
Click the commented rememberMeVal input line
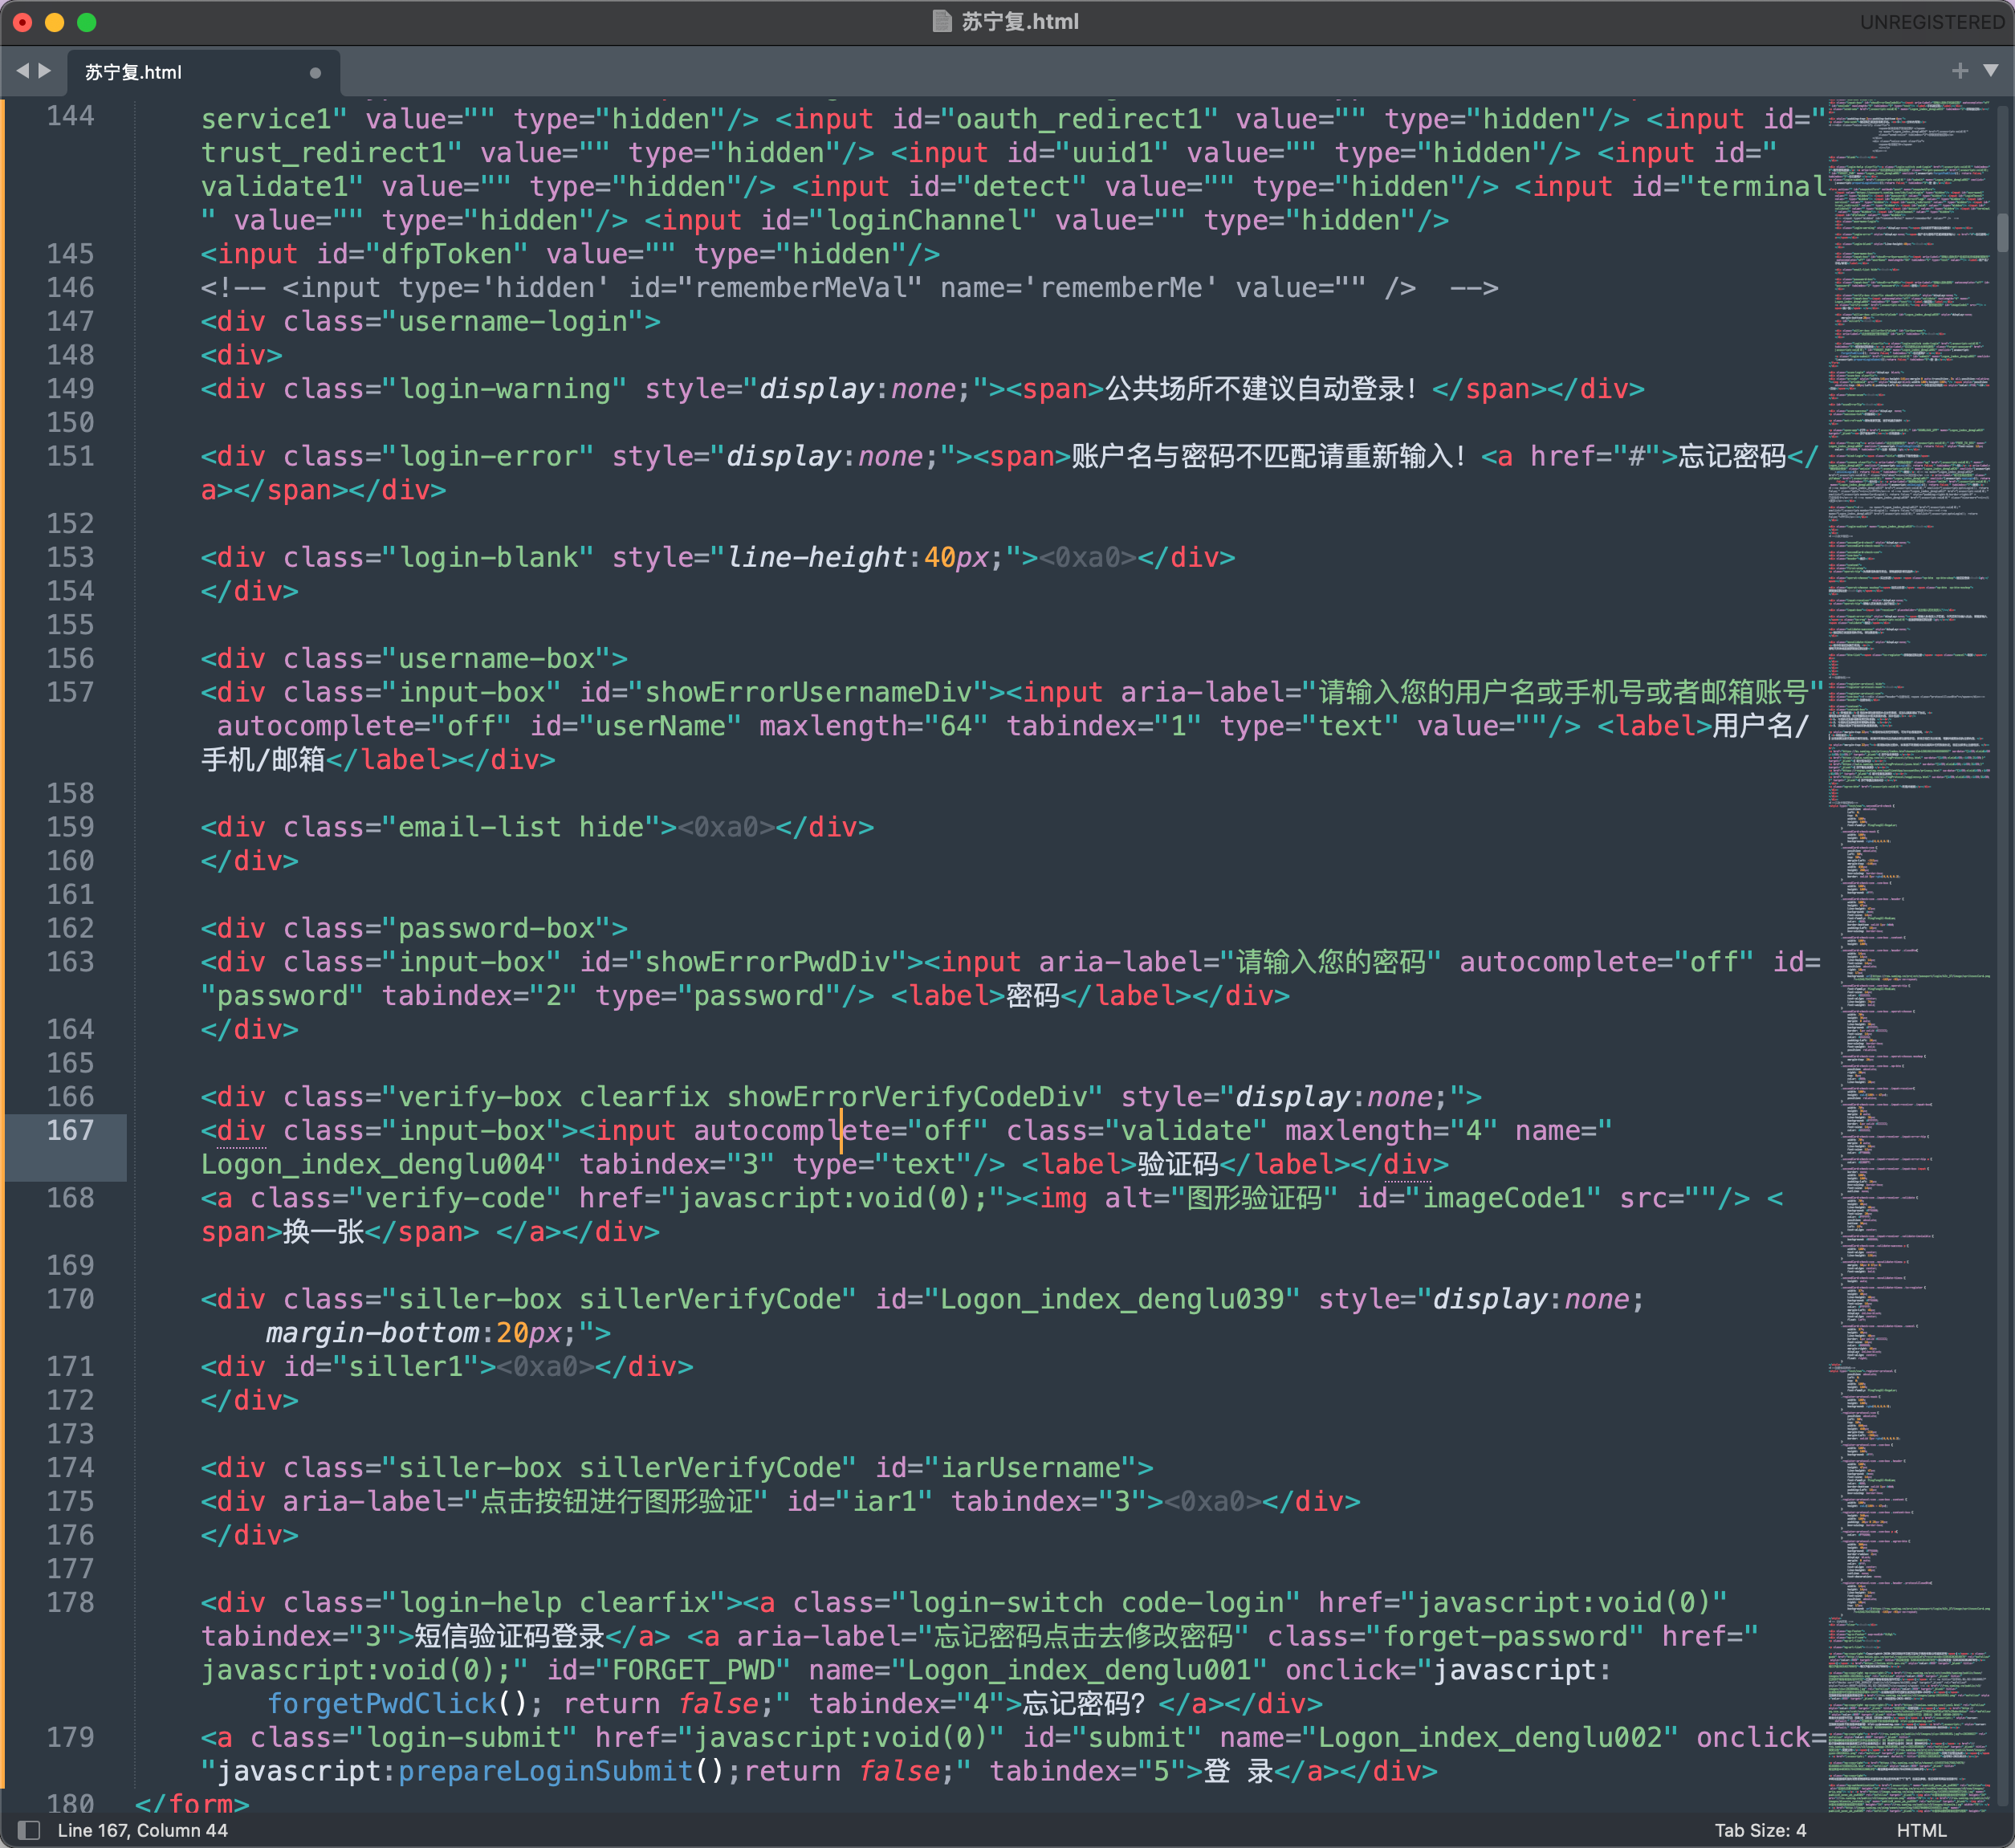[849, 288]
